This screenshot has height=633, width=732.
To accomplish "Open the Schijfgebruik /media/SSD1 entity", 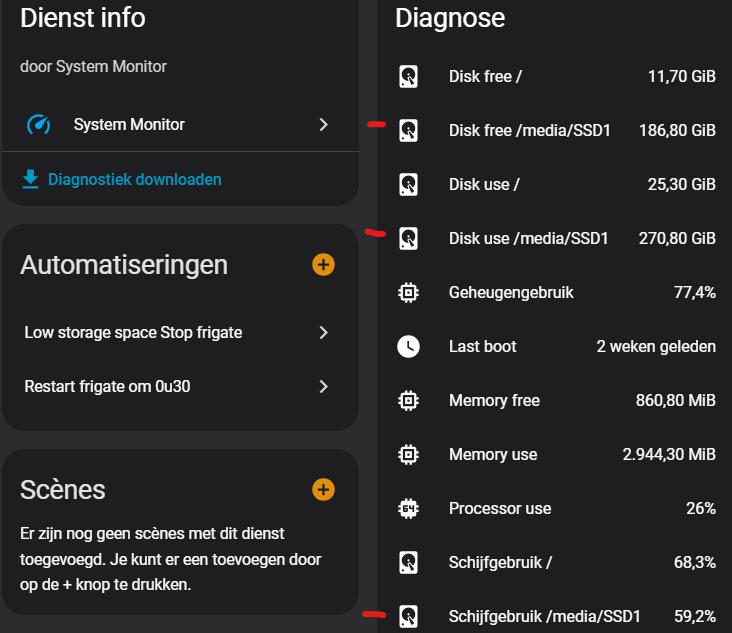I will [x=544, y=616].
